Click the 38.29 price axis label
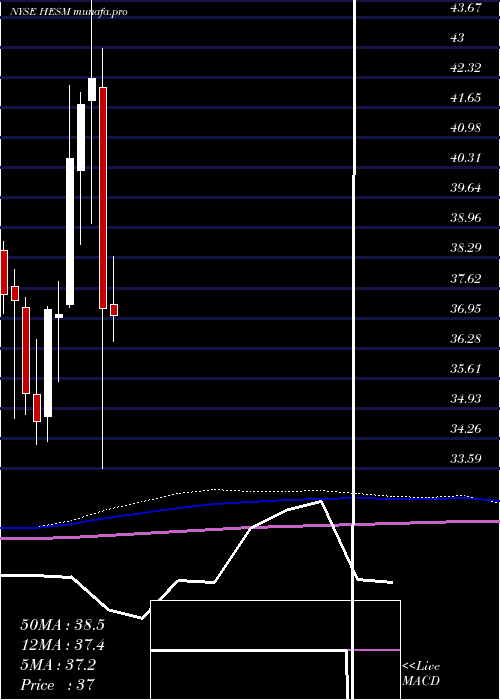 pyautogui.click(x=466, y=248)
